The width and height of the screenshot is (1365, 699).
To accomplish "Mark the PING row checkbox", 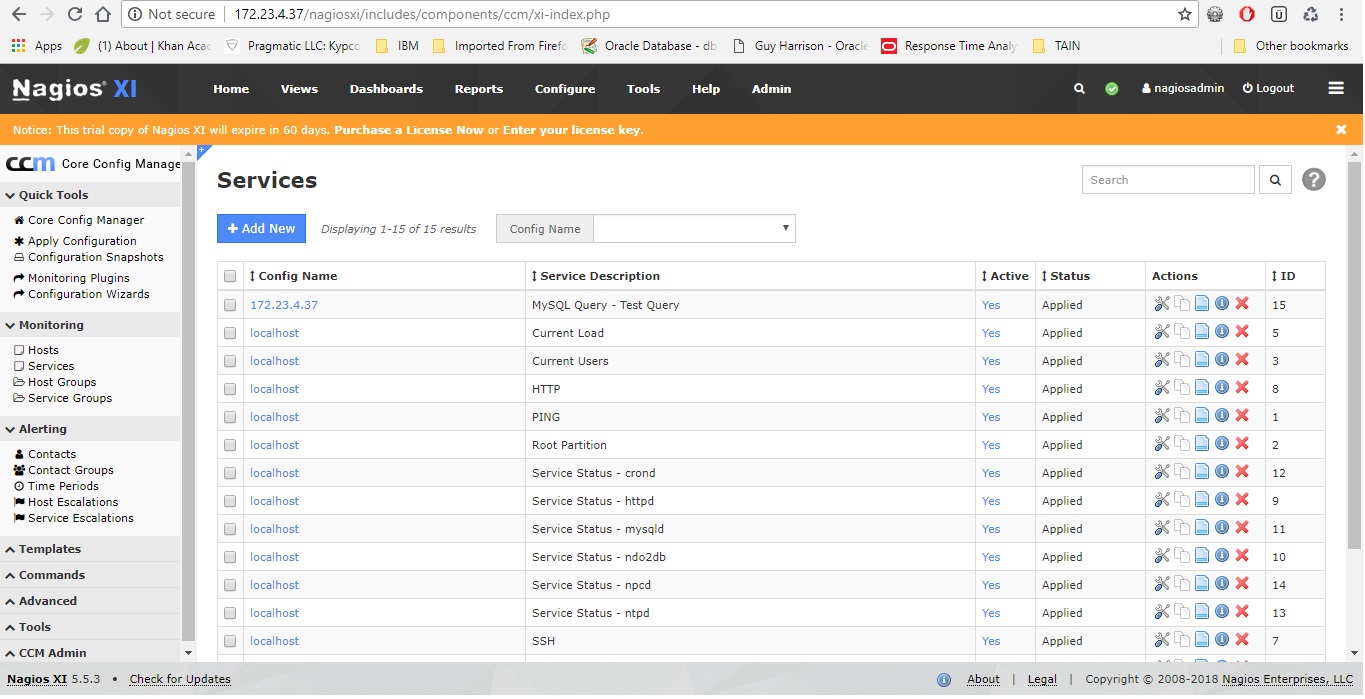I will [230, 417].
